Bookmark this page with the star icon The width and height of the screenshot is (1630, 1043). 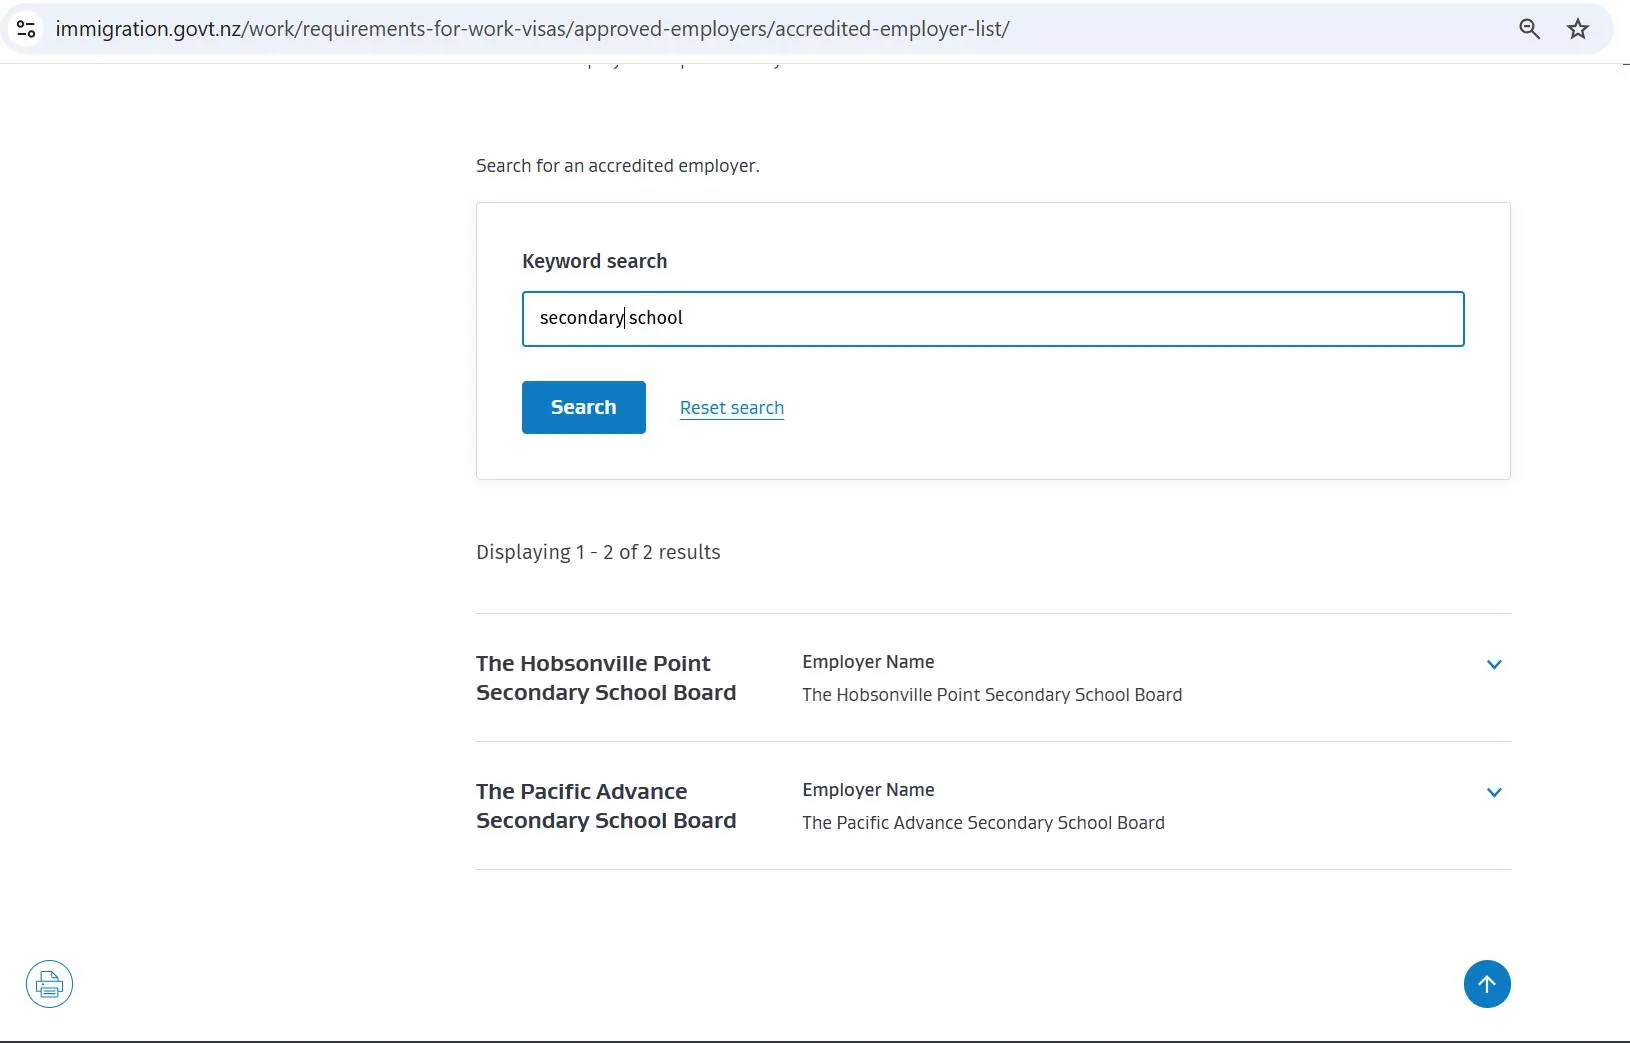(x=1578, y=29)
